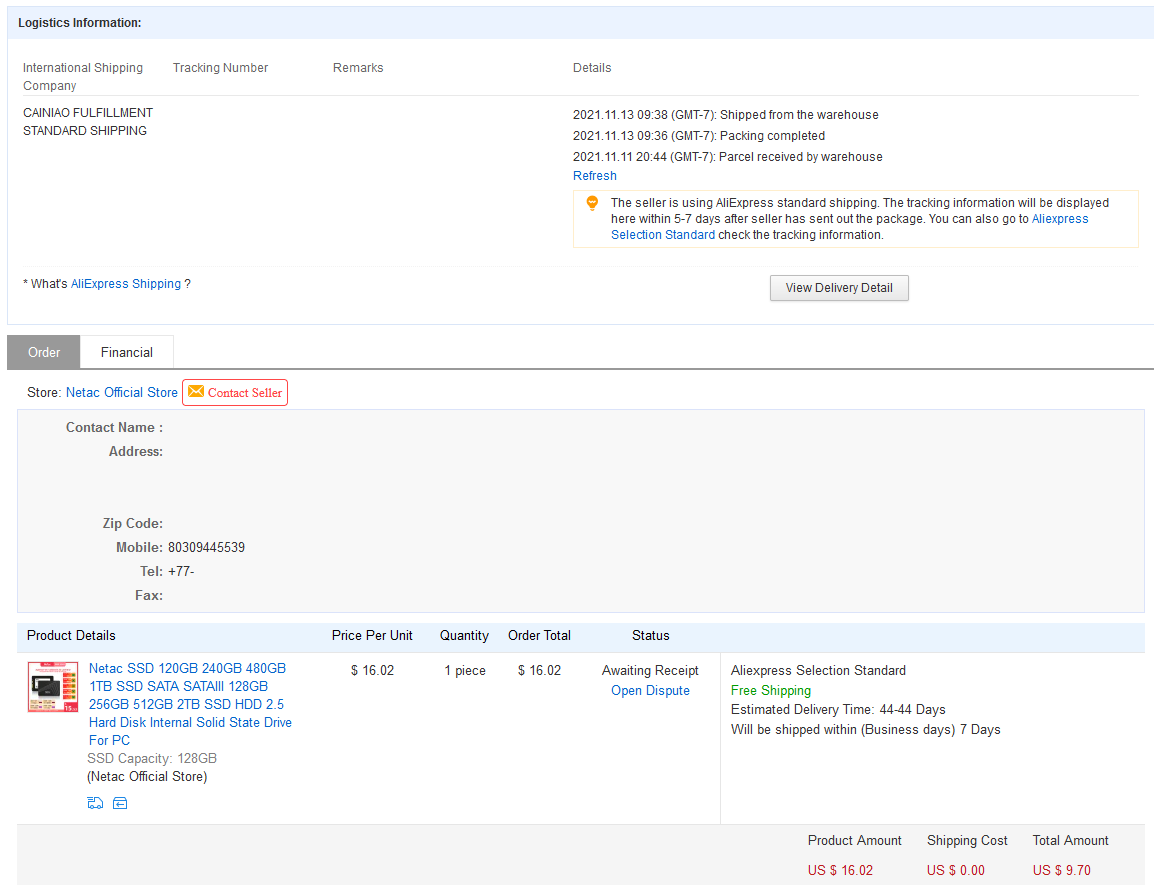Screen dimensions: 1154x890
Task: Click the Remarks column header
Action: (358, 68)
